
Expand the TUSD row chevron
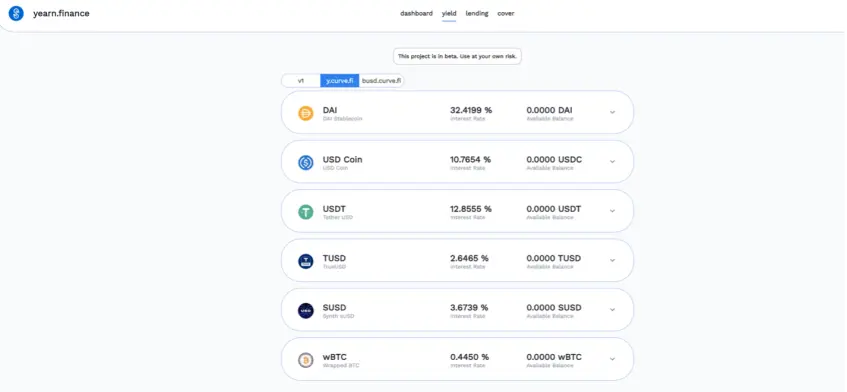[612, 260]
